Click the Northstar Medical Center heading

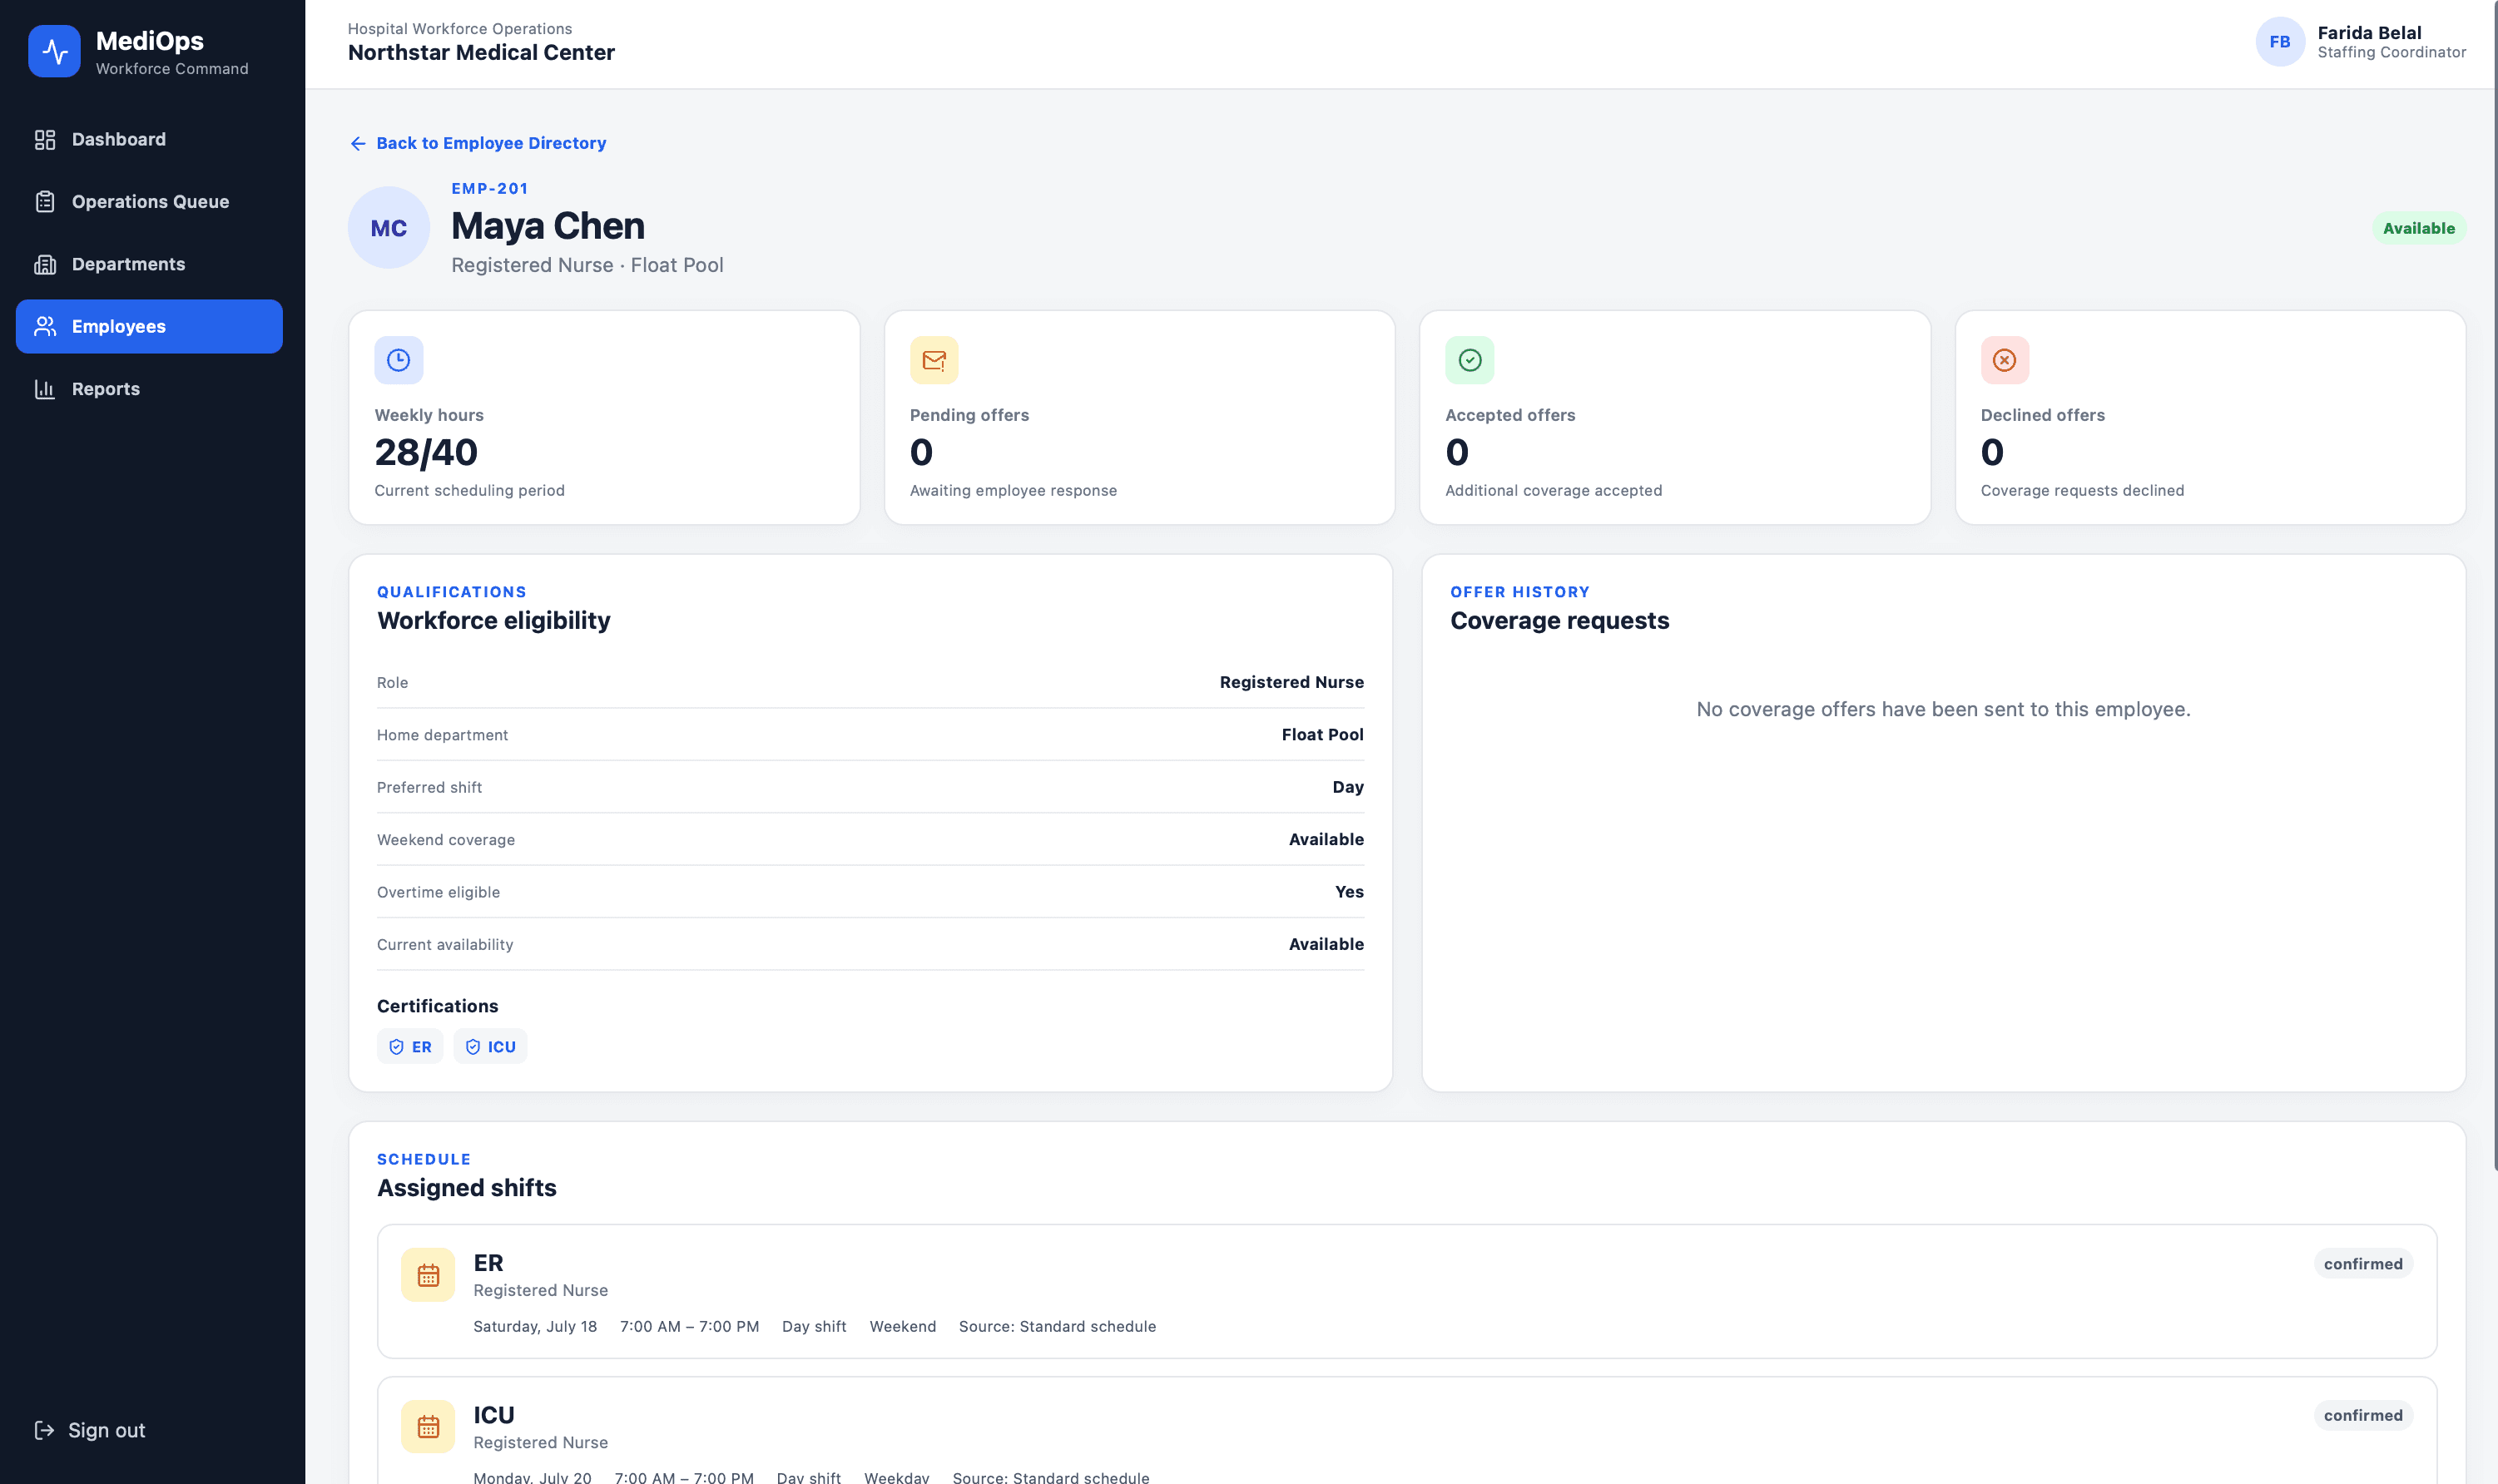pos(481,53)
